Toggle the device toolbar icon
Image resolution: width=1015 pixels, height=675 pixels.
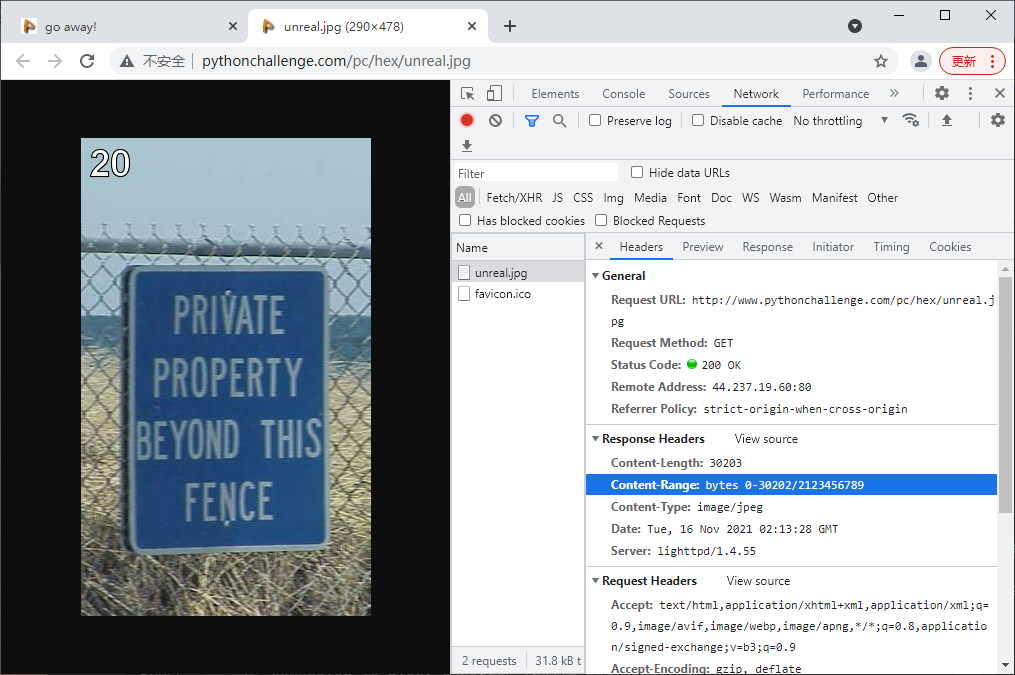click(x=494, y=94)
